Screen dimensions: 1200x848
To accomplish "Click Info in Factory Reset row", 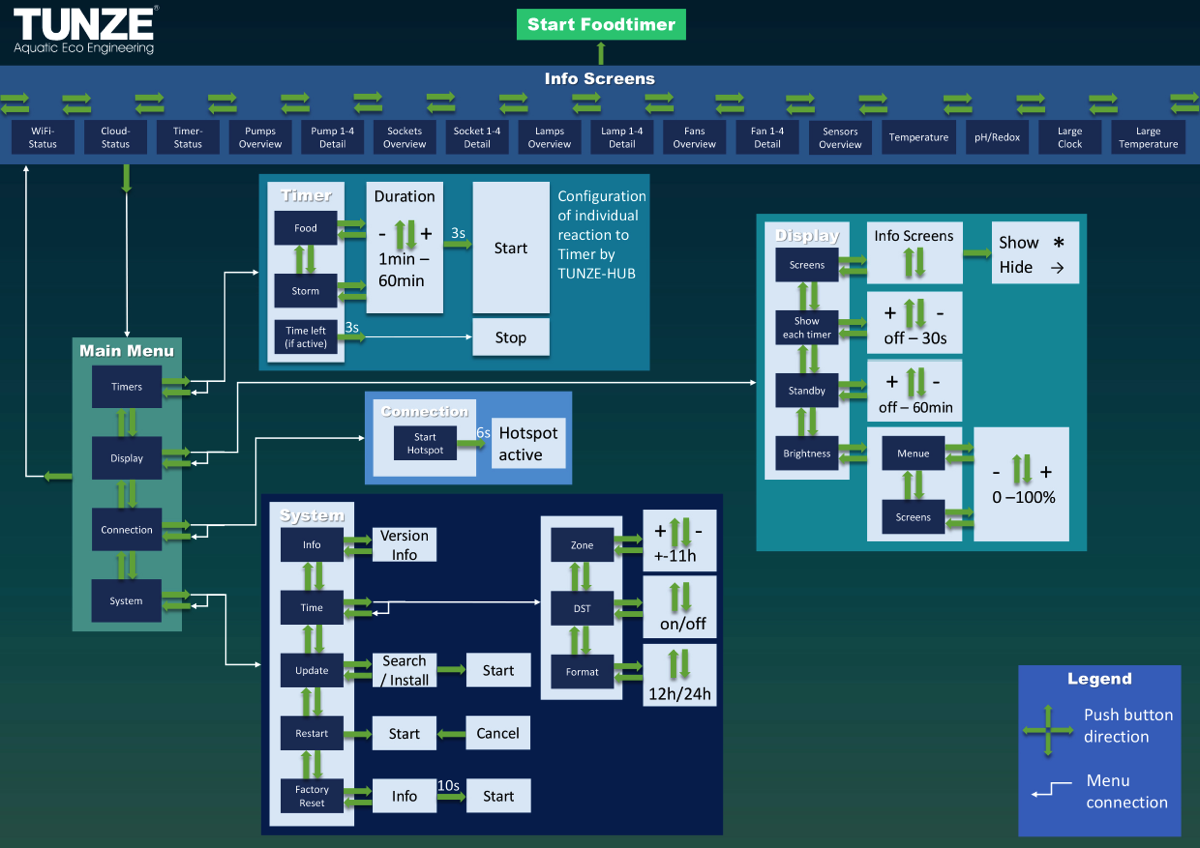I will click(x=404, y=796).
